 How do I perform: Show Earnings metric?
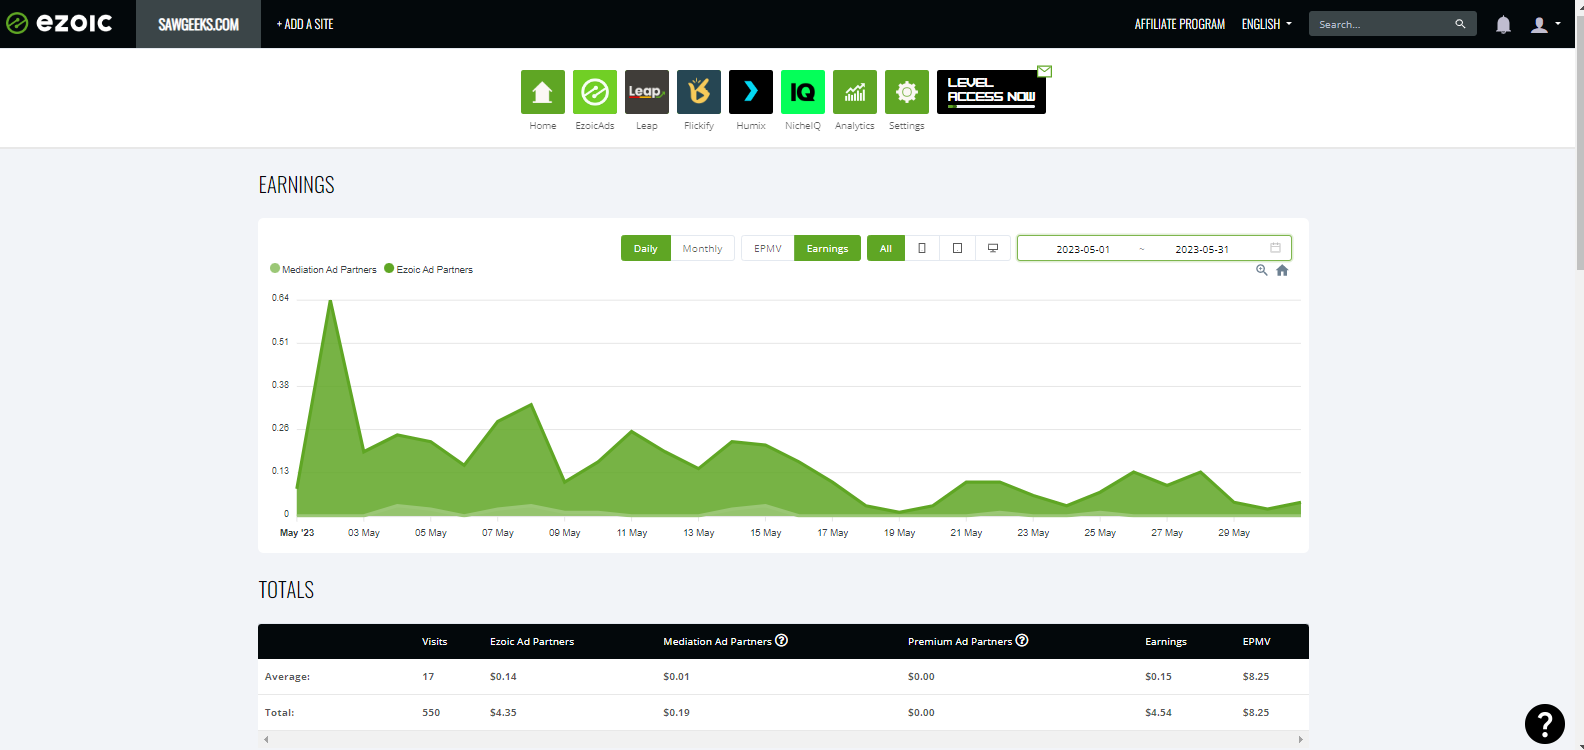[x=827, y=248]
